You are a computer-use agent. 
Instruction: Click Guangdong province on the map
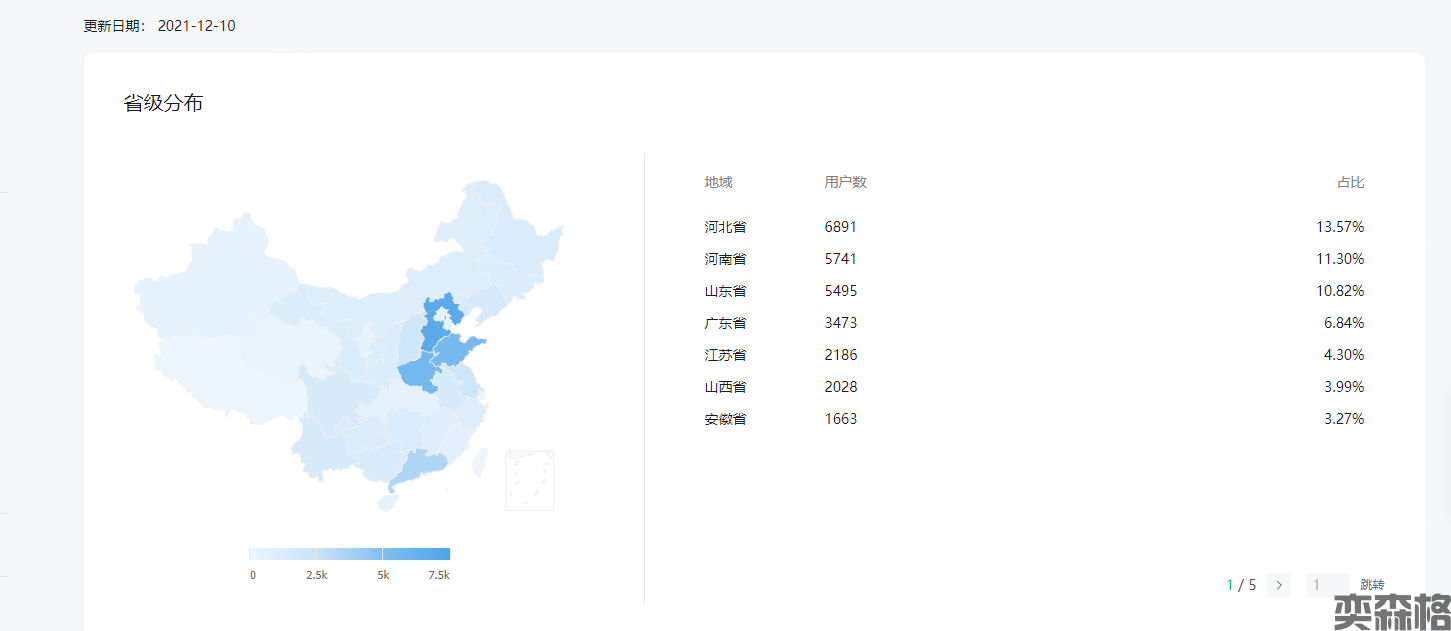418,465
